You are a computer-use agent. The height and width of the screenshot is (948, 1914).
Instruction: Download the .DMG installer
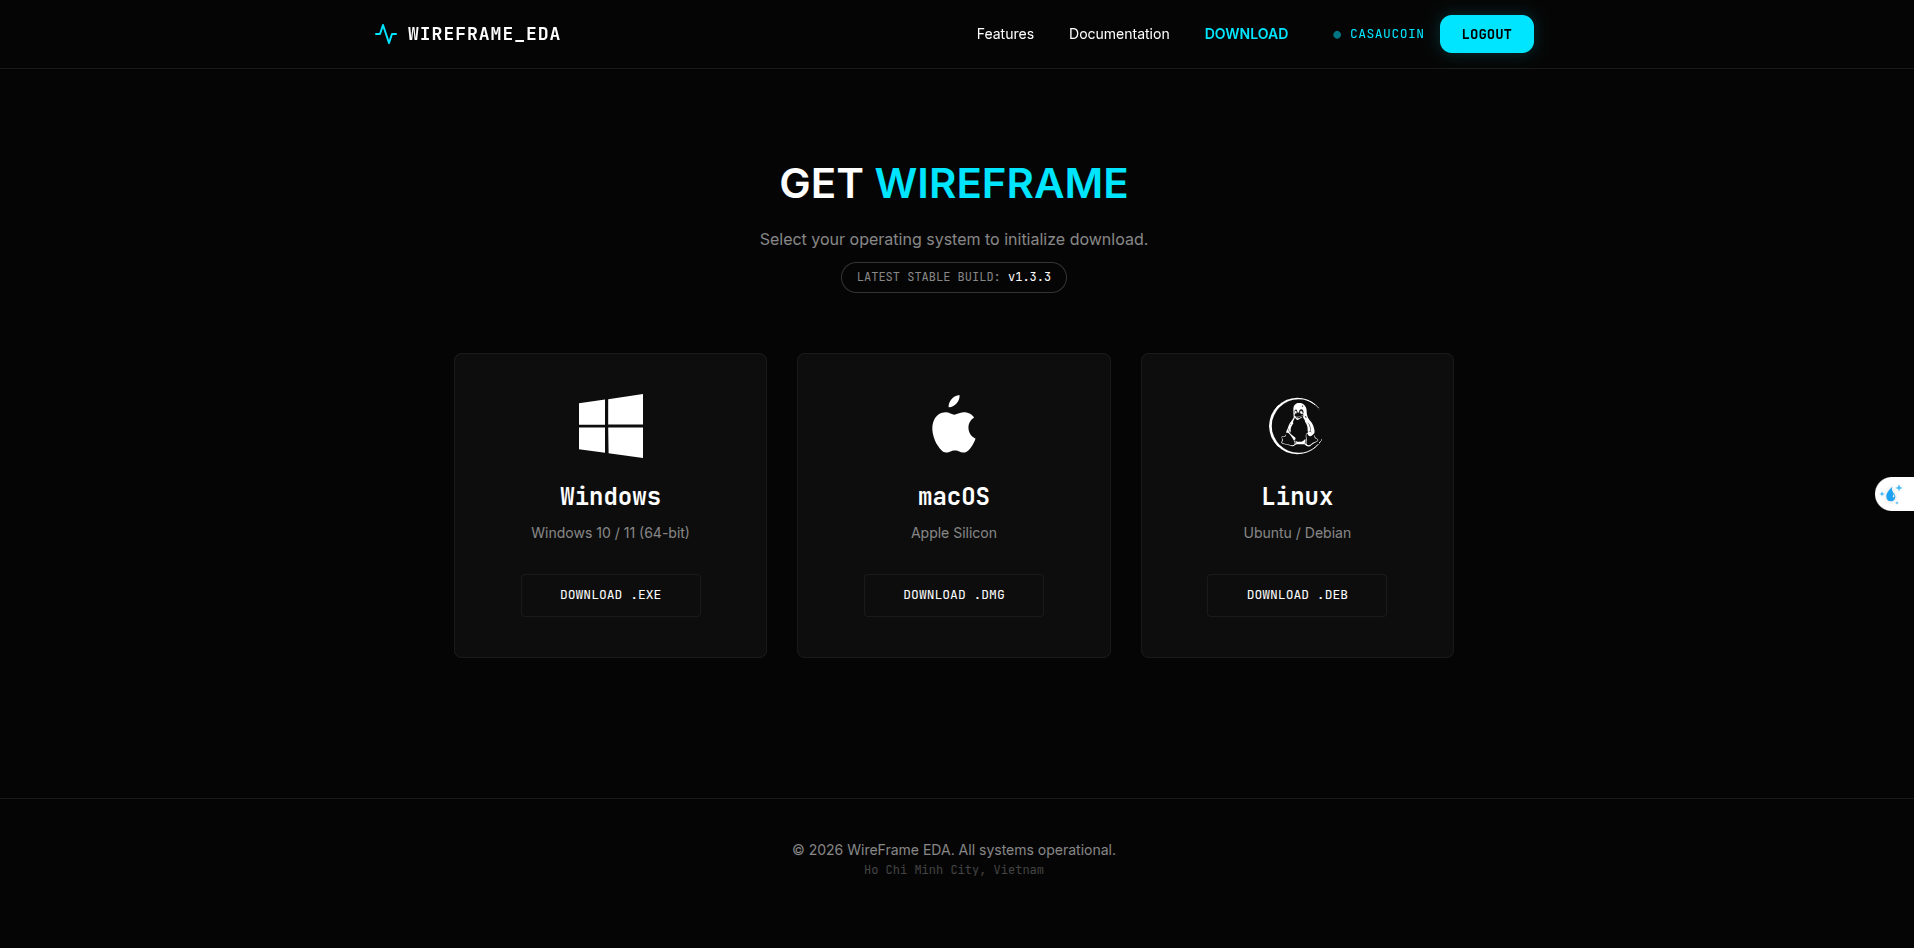(954, 595)
